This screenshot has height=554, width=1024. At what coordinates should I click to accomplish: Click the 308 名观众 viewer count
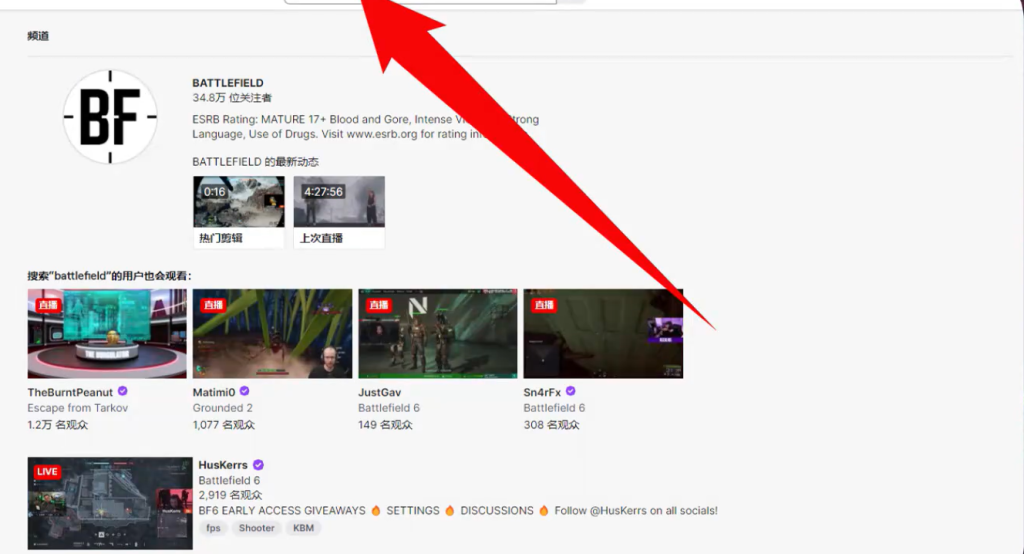[x=551, y=425]
